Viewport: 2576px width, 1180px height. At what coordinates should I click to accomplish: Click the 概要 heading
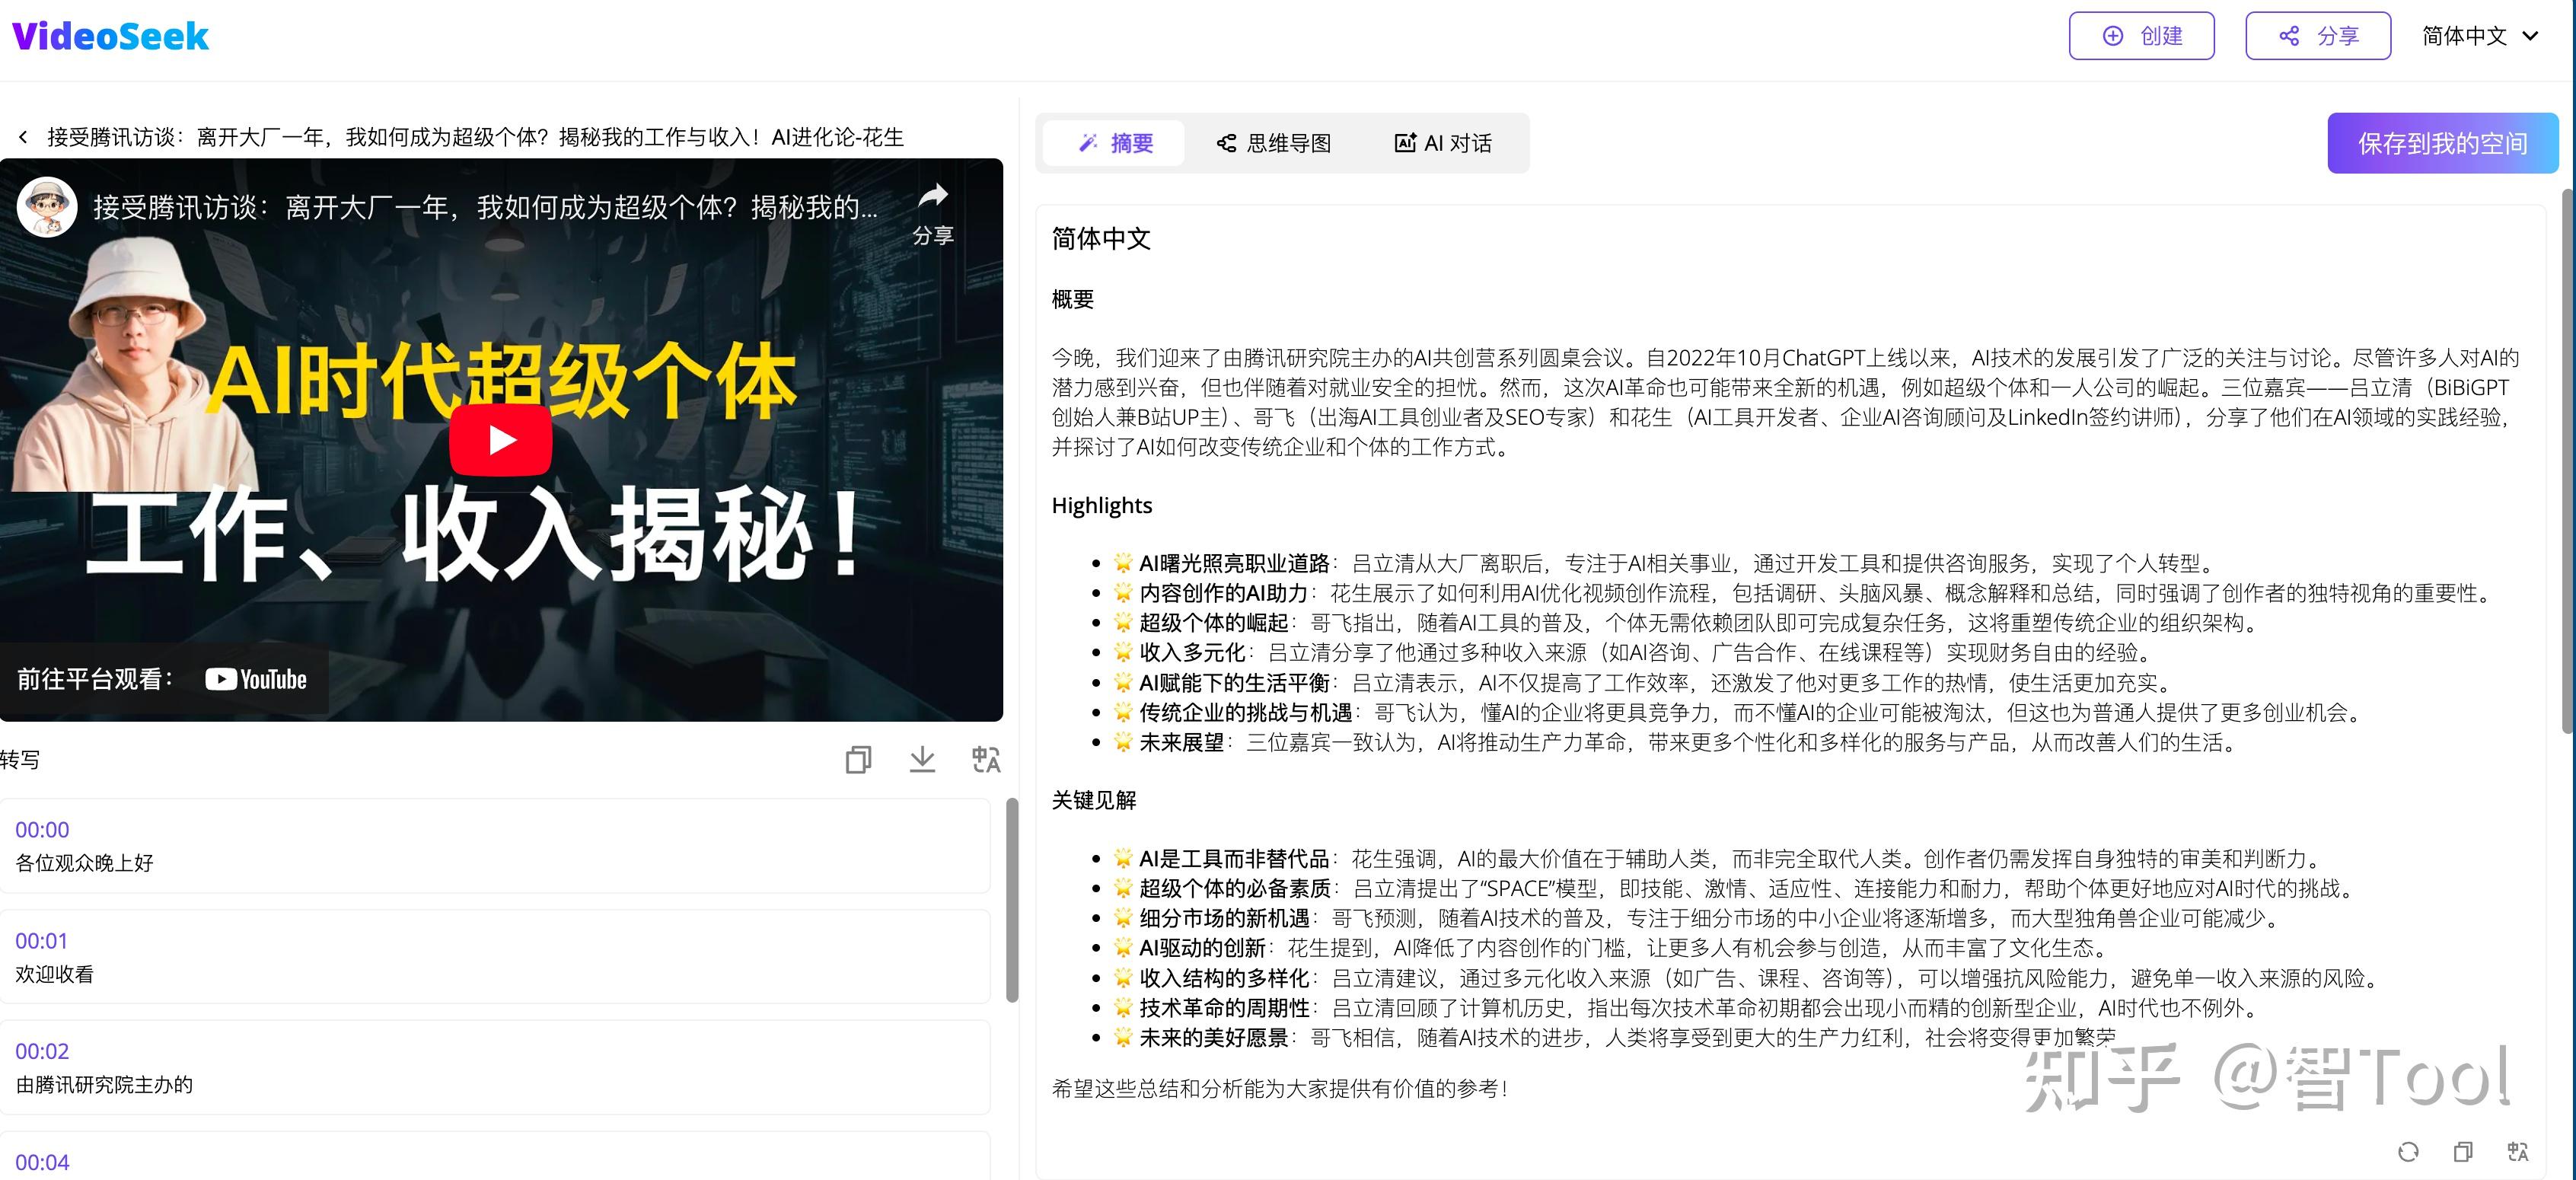[x=1073, y=299]
